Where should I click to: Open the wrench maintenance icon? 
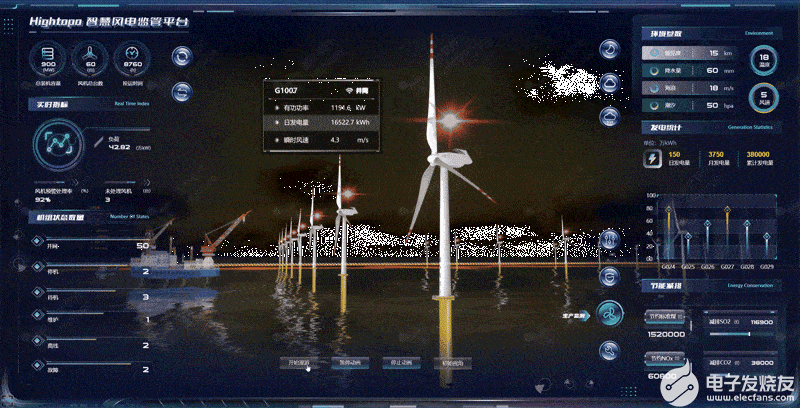coord(610,351)
